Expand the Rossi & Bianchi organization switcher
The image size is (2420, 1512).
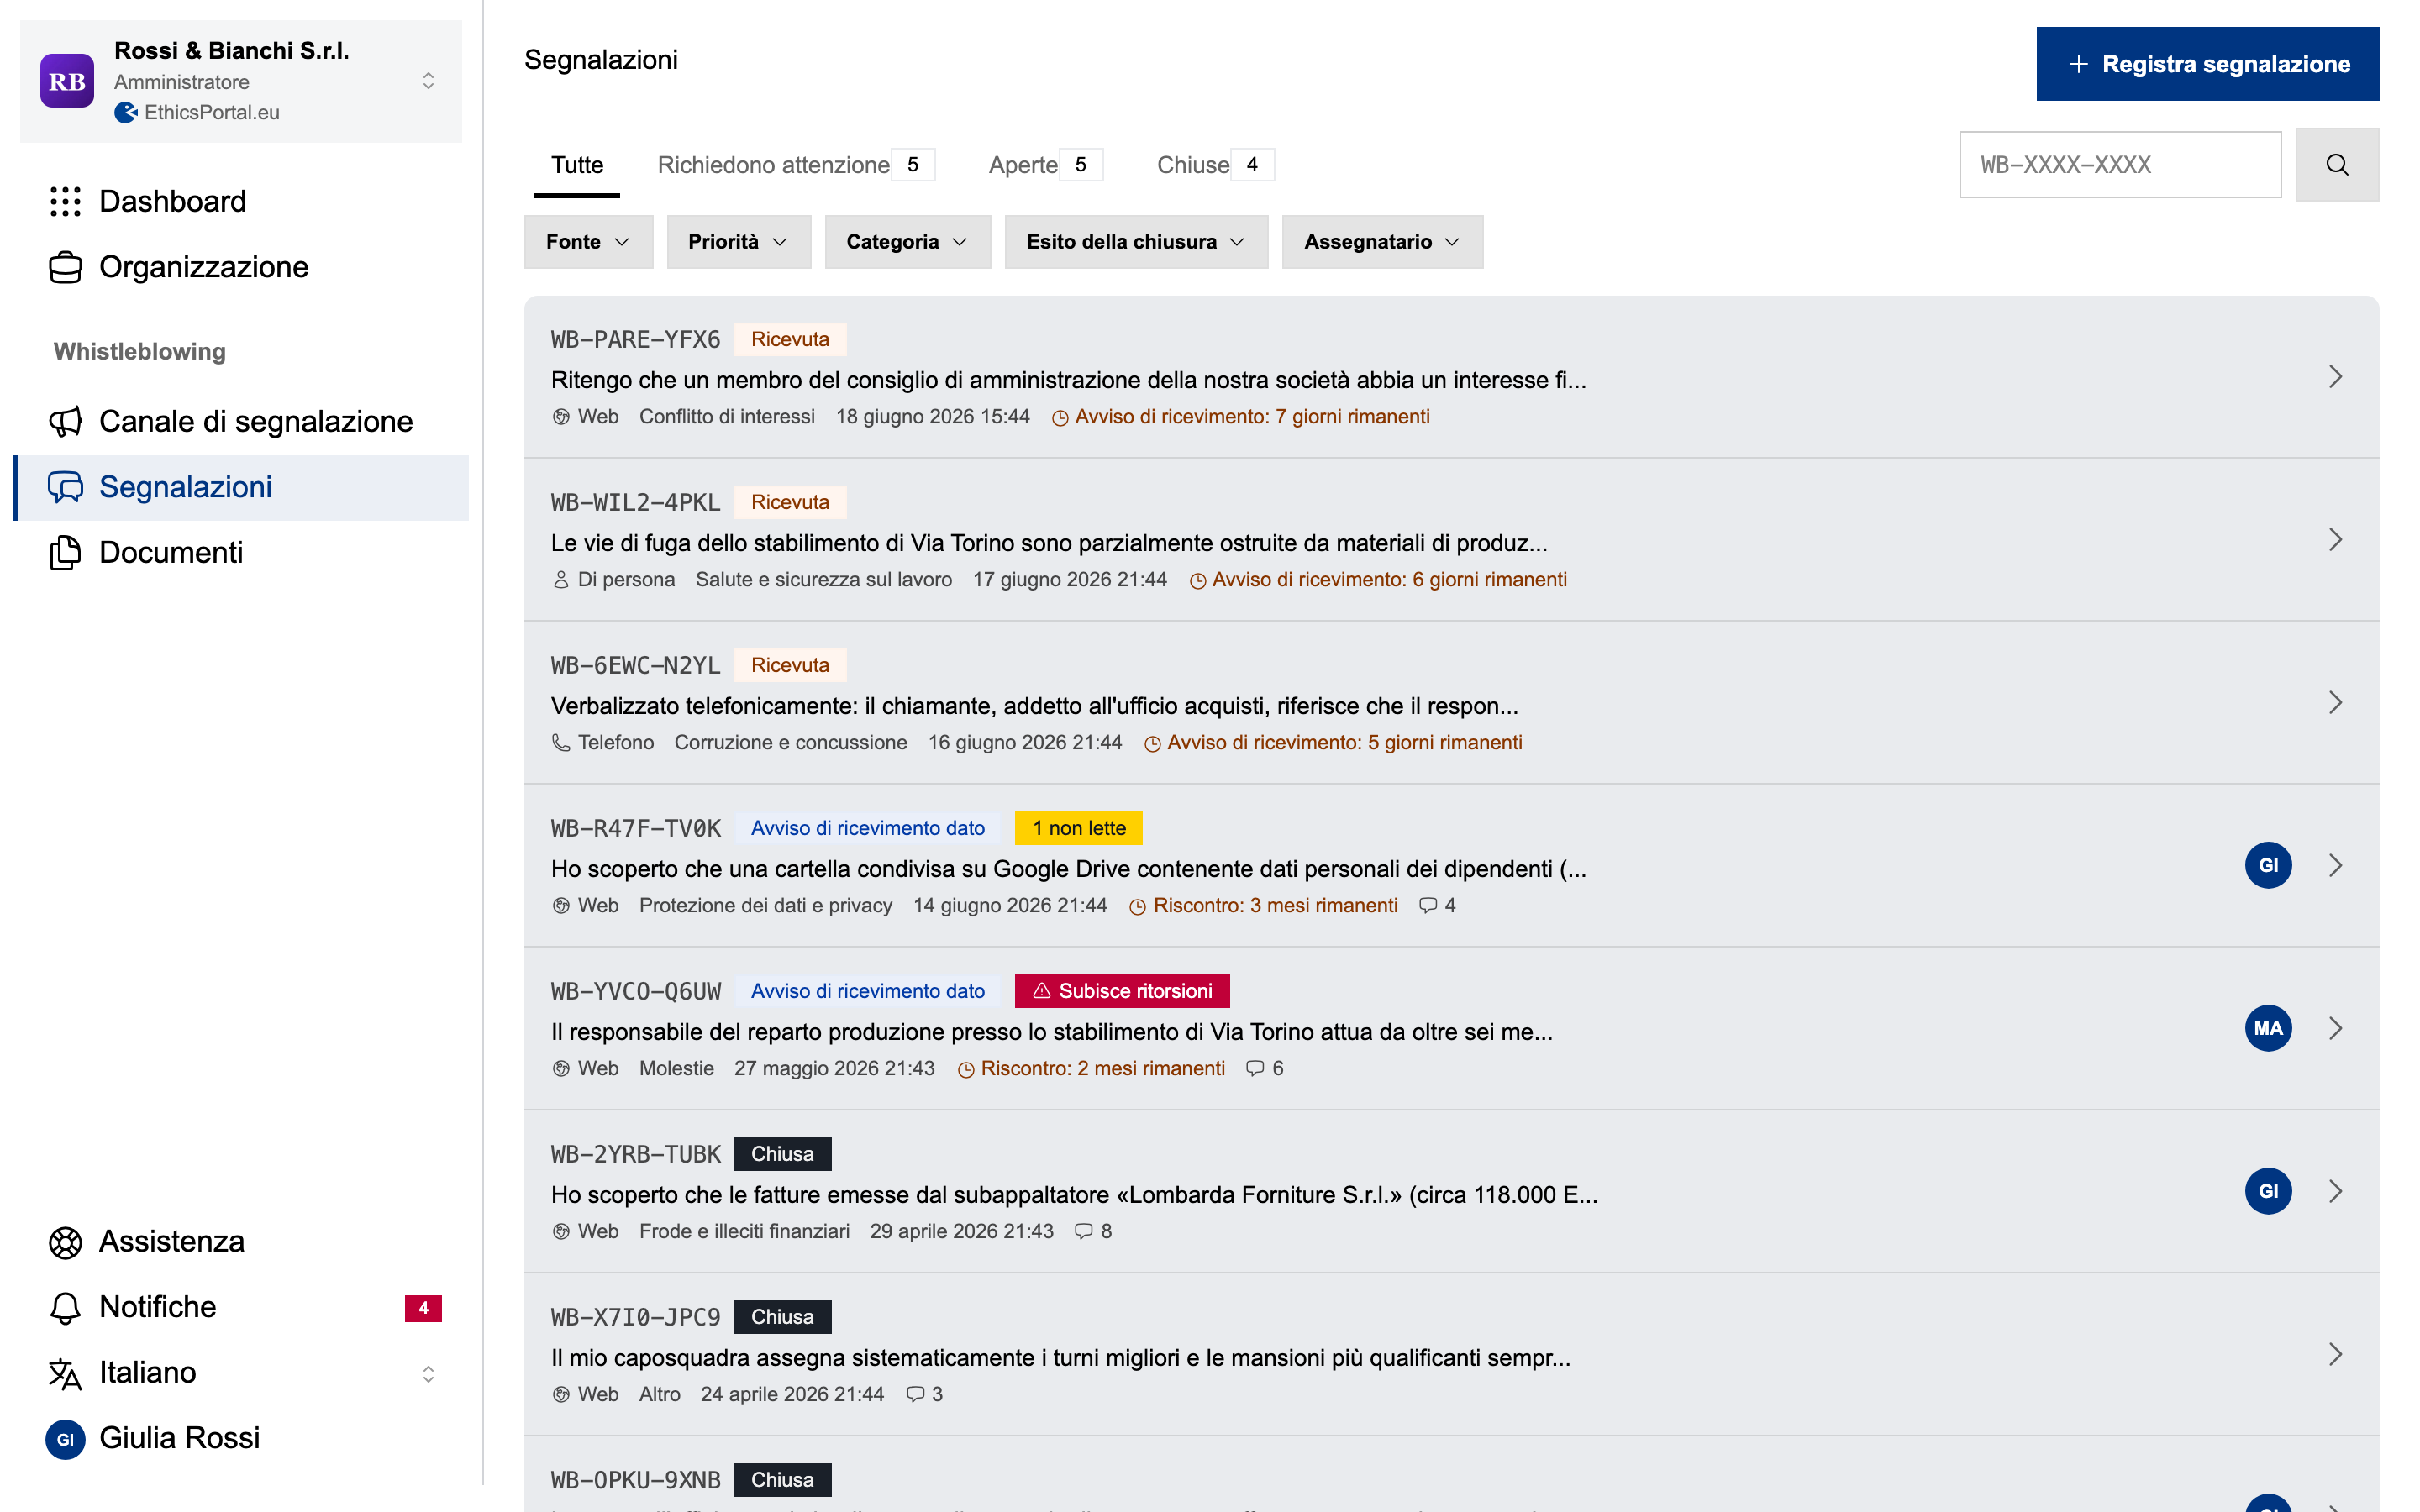[x=428, y=81]
